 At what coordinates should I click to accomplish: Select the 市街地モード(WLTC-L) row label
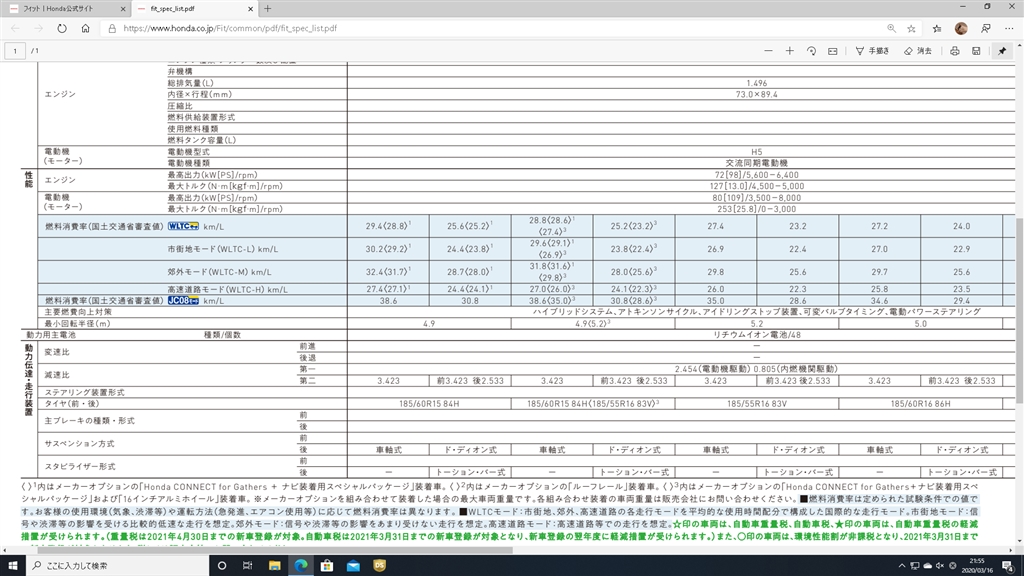[x=223, y=249]
